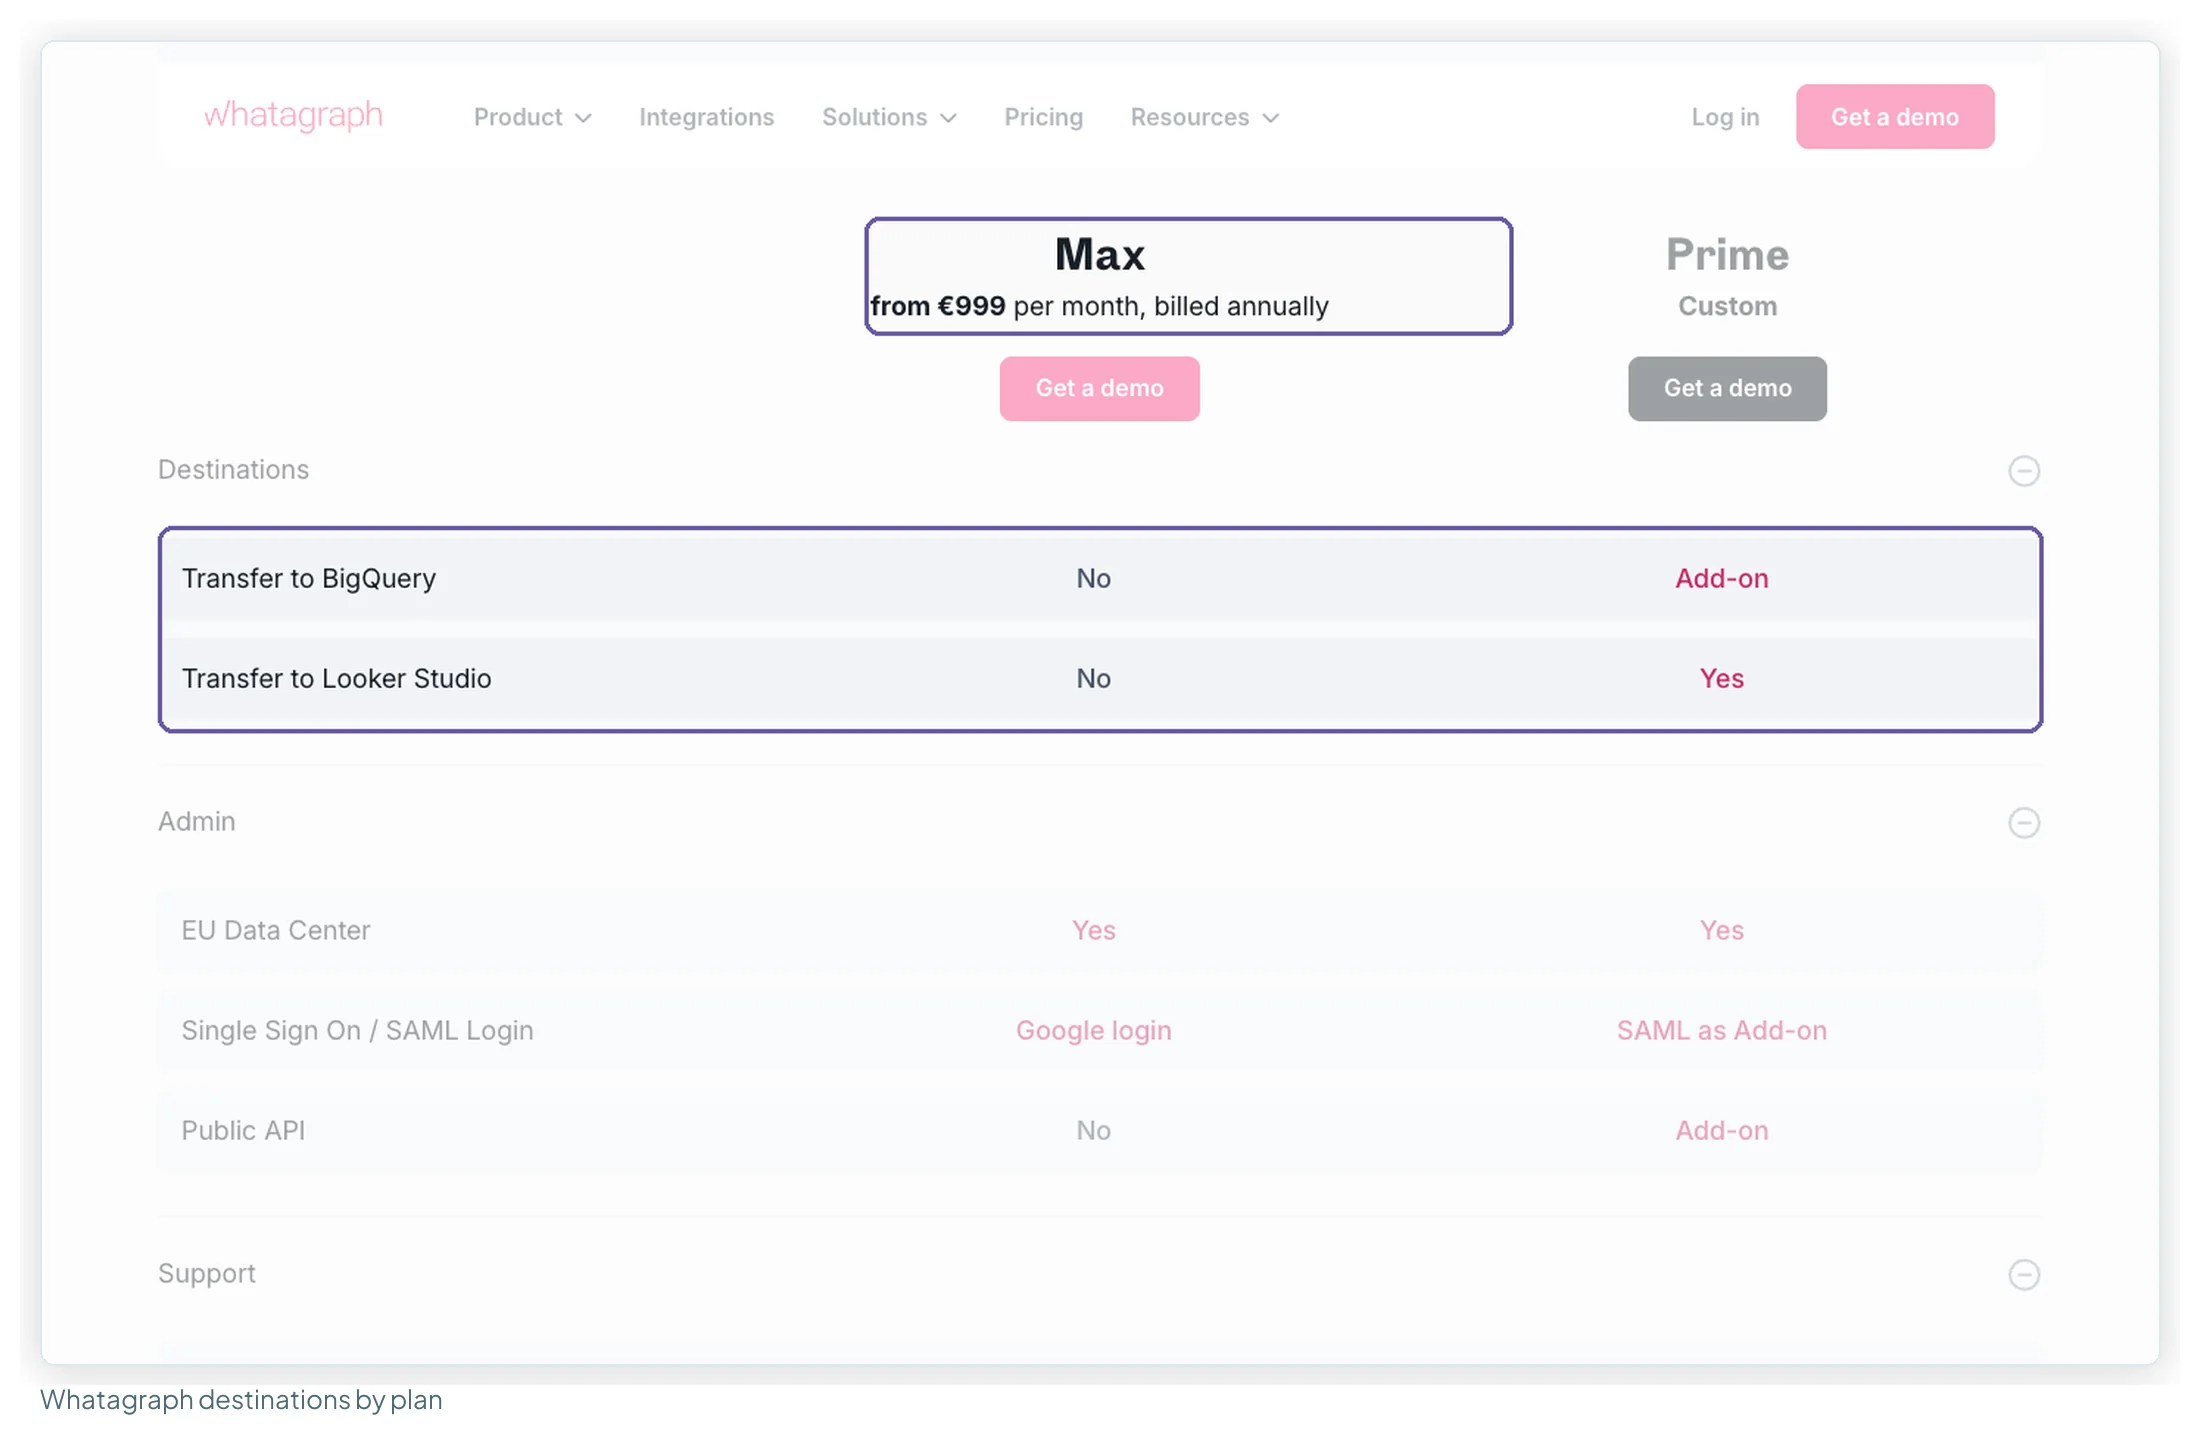Click No in the BigQuery row

coord(1093,578)
